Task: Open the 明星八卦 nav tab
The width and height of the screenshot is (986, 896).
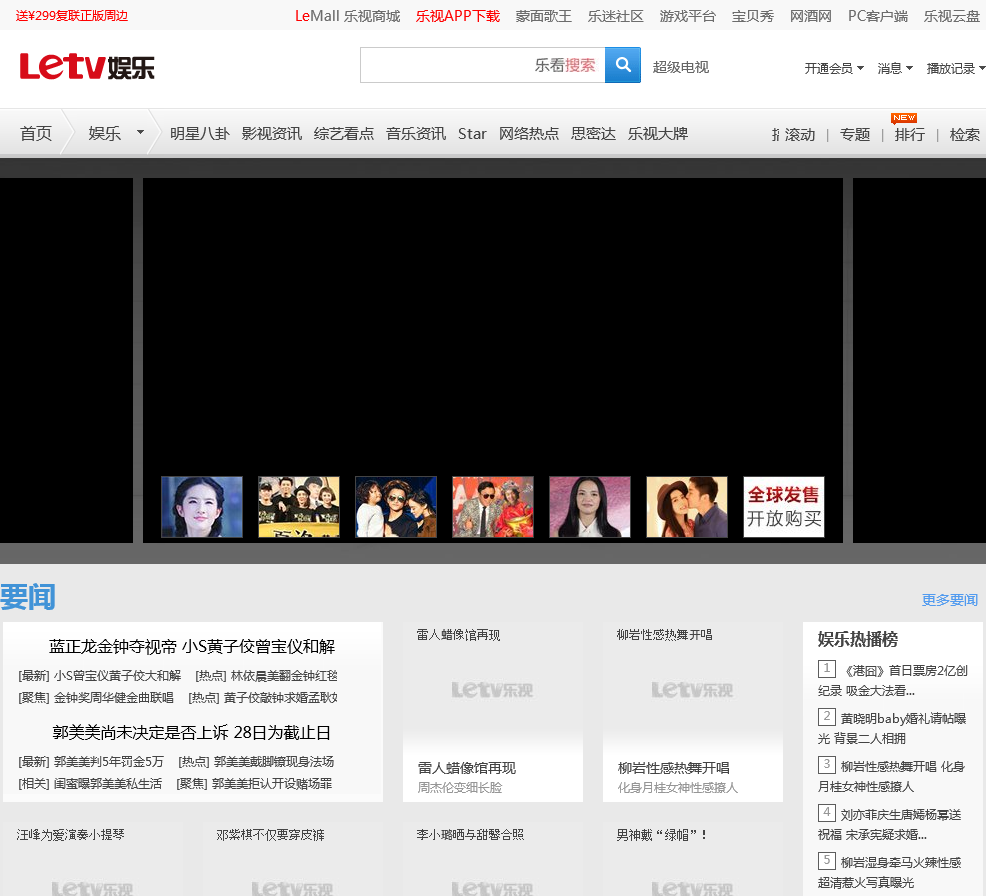Action: tap(199, 133)
